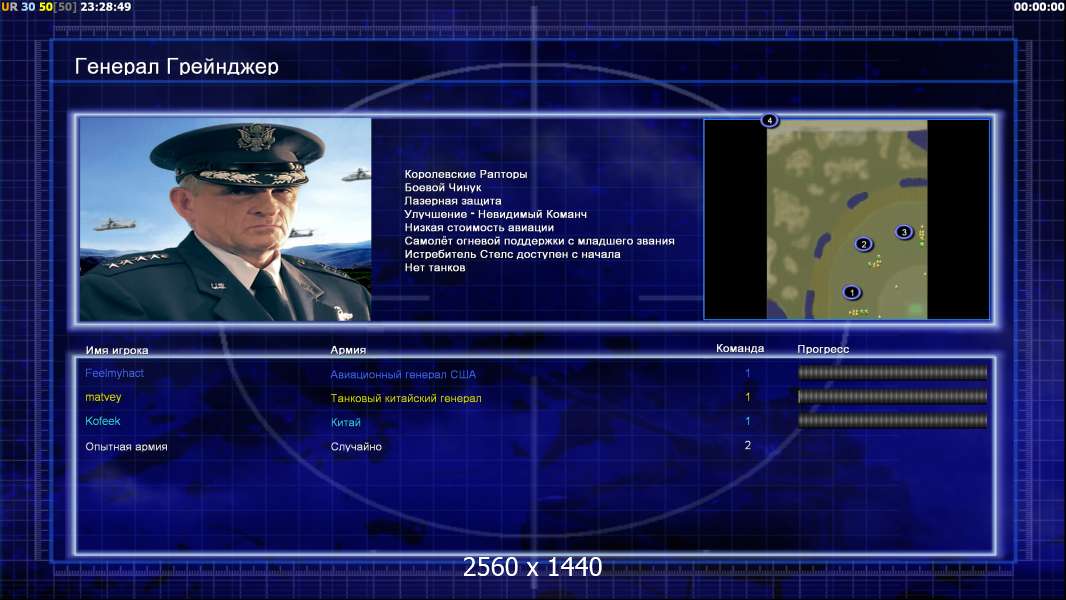
Task: Click army 'Танковый китайский генерал'
Action: pyautogui.click(x=406, y=398)
